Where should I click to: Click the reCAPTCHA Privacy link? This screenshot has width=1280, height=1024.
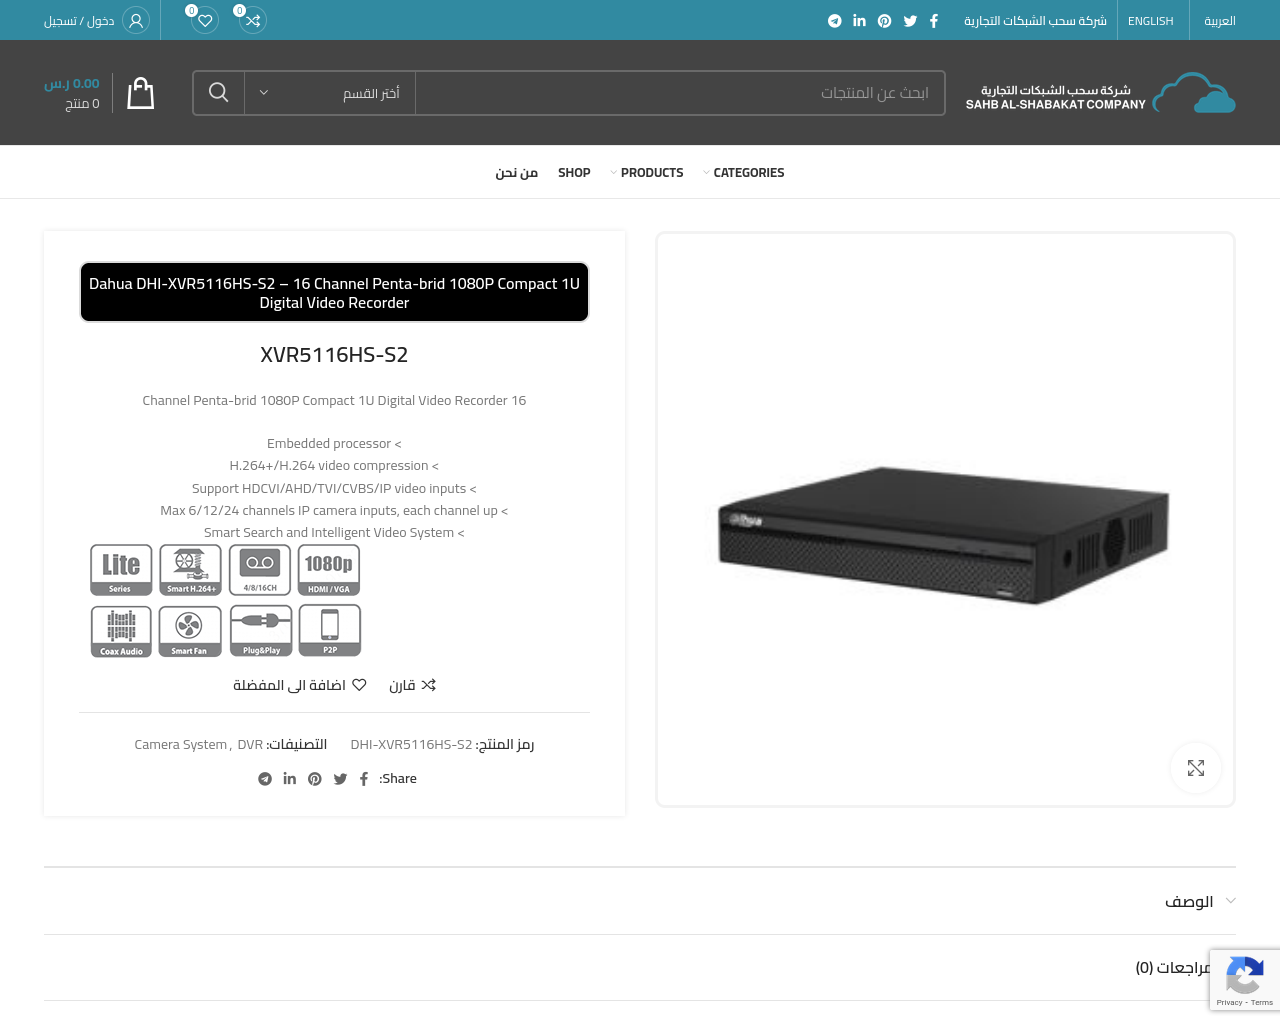1229,1003
